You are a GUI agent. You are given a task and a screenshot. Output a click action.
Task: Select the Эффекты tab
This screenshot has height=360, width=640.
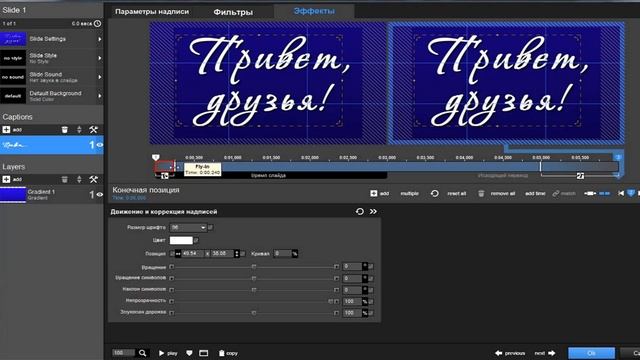314,11
